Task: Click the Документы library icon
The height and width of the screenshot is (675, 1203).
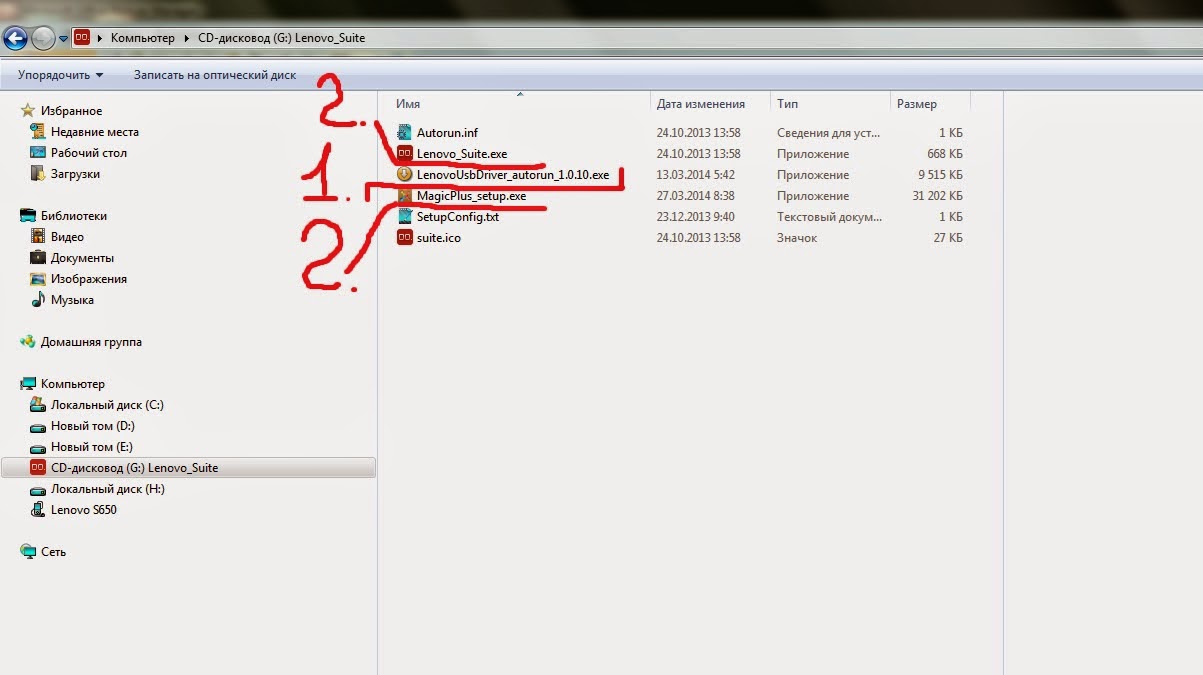Action: (38, 258)
